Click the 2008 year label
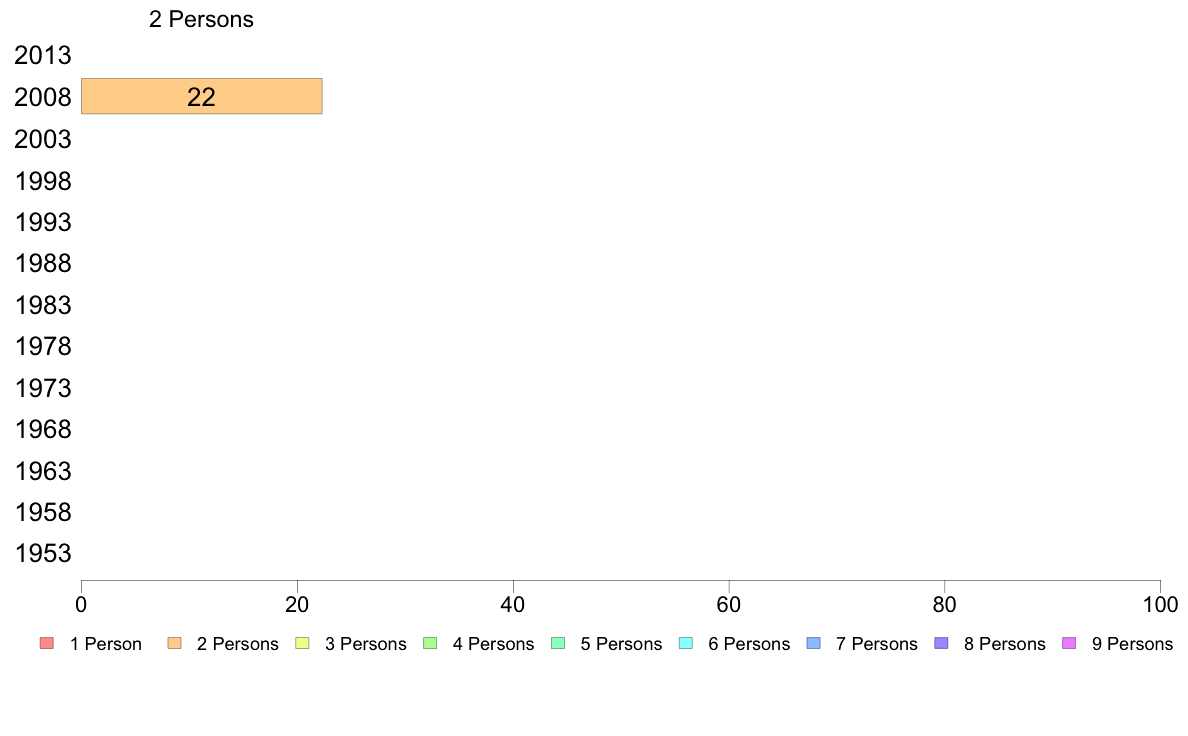Viewport: 1188px width, 736px height. click(43, 97)
